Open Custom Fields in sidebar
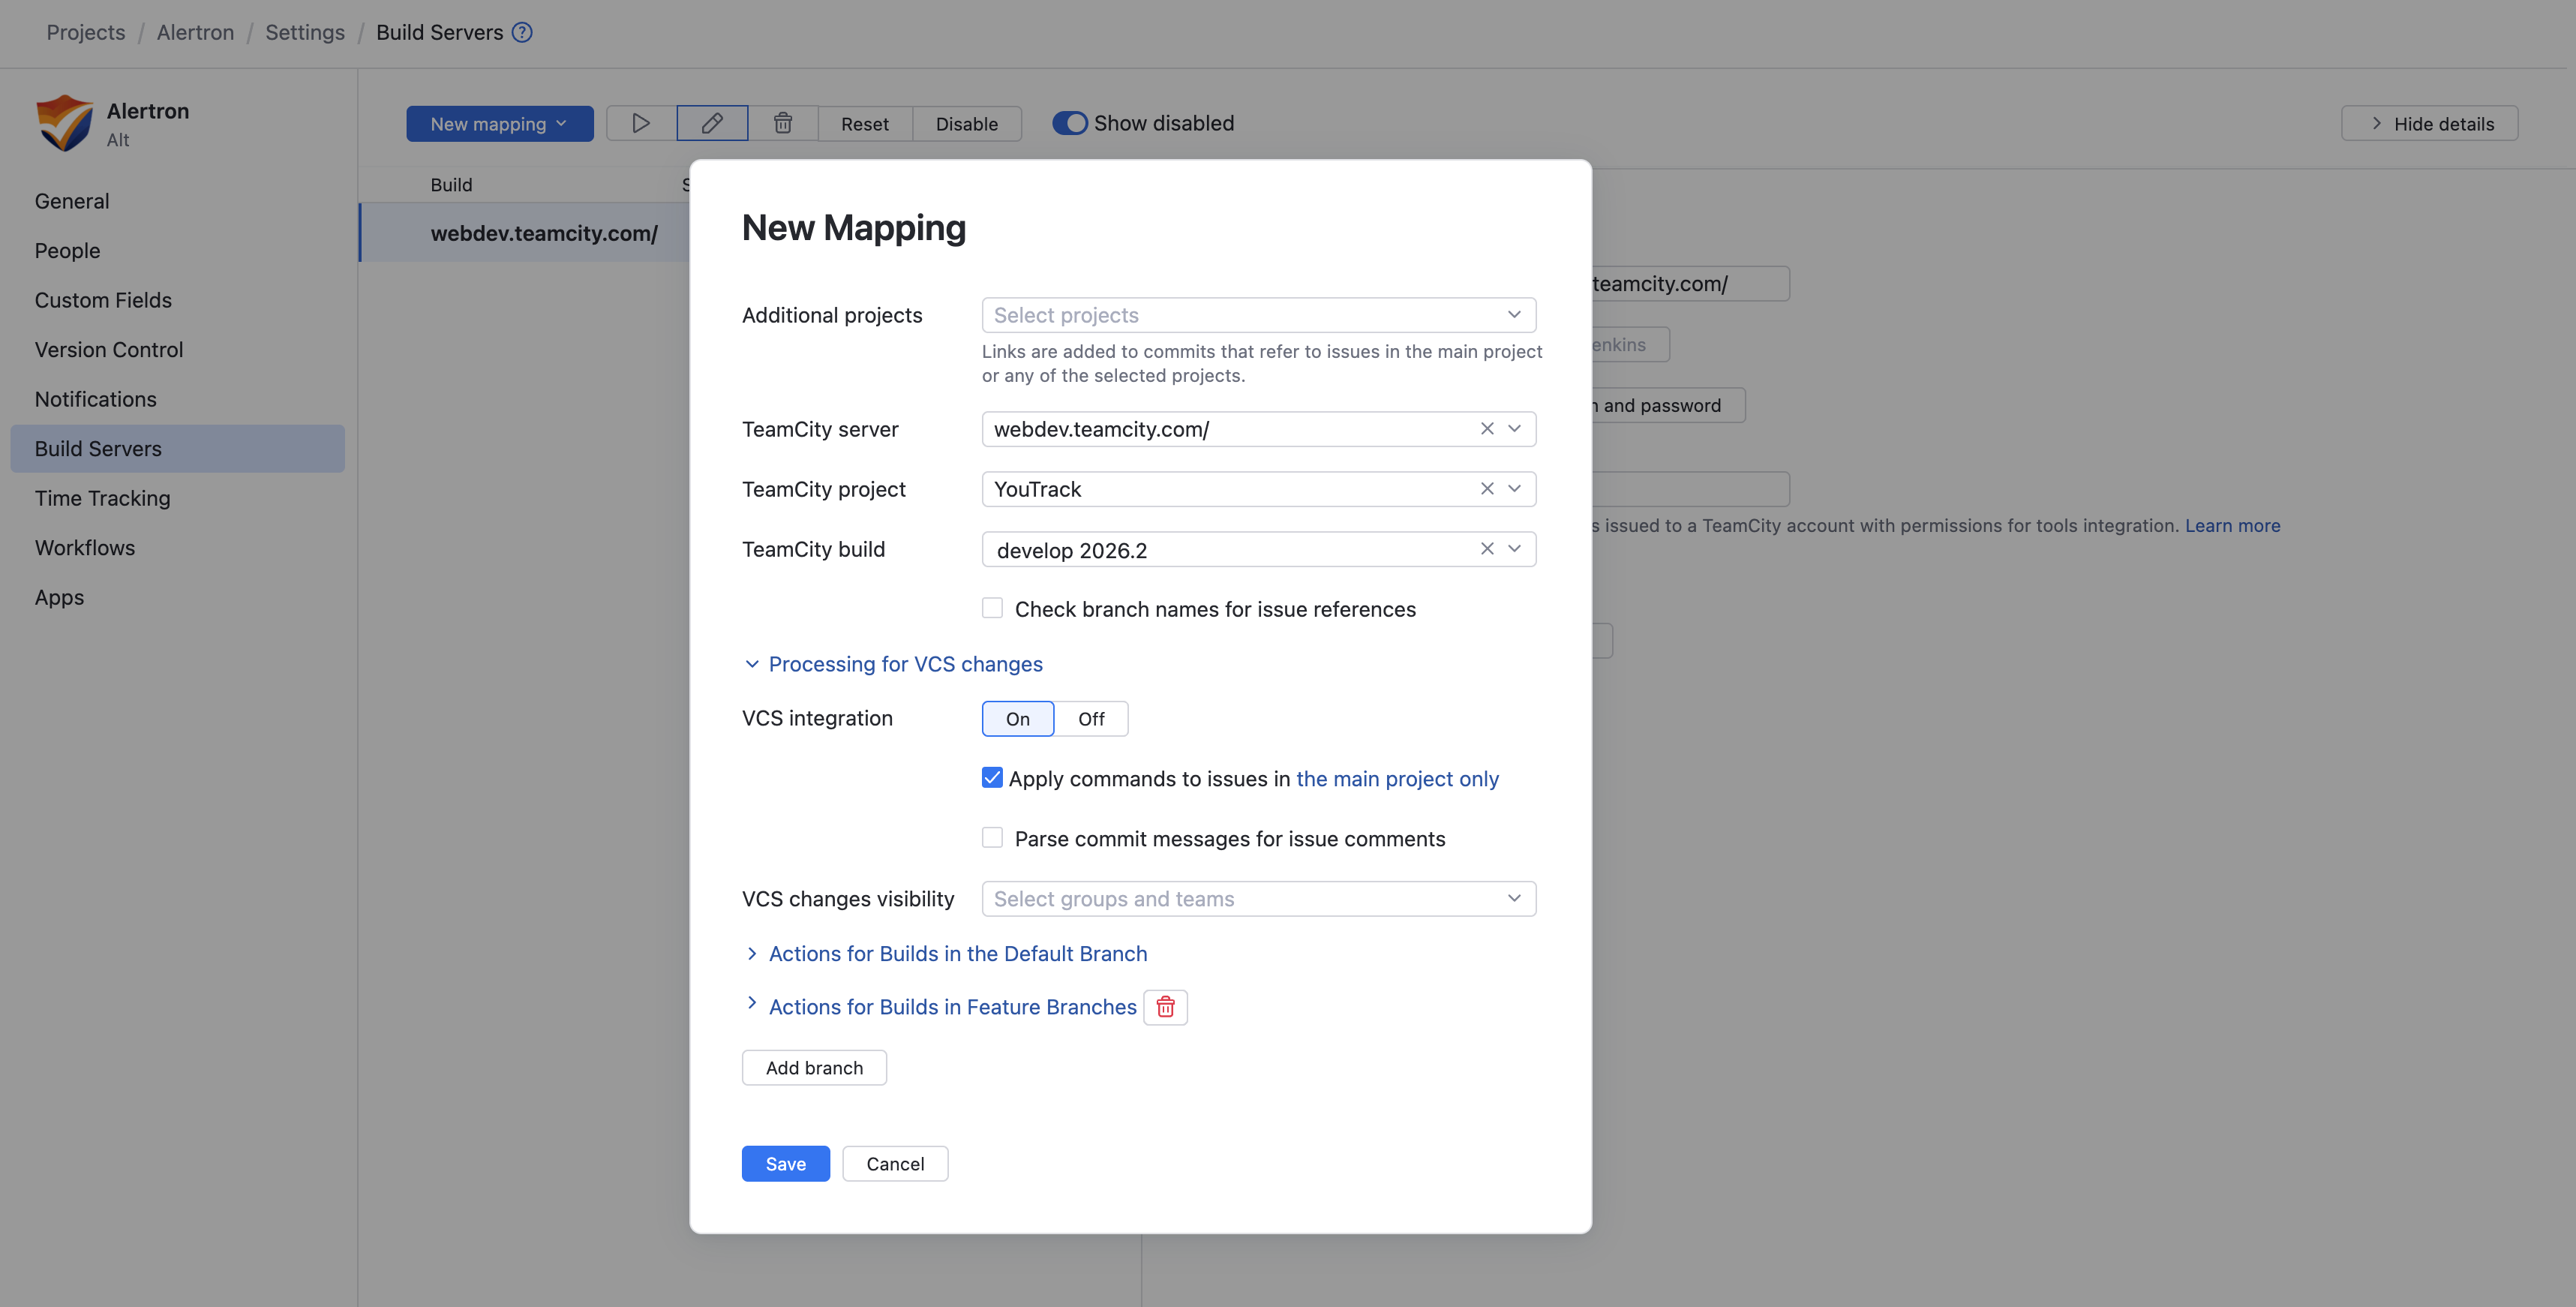This screenshot has width=2576, height=1307. (103, 300)
